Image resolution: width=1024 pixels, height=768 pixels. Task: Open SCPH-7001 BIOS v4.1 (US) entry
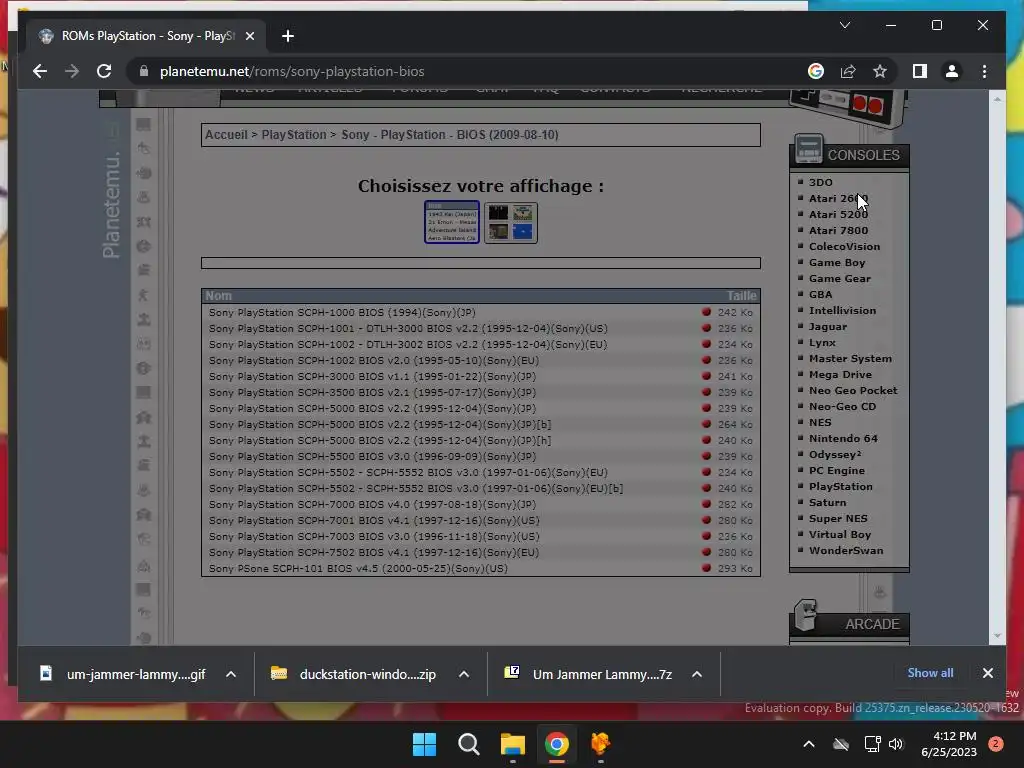[374, 520]
